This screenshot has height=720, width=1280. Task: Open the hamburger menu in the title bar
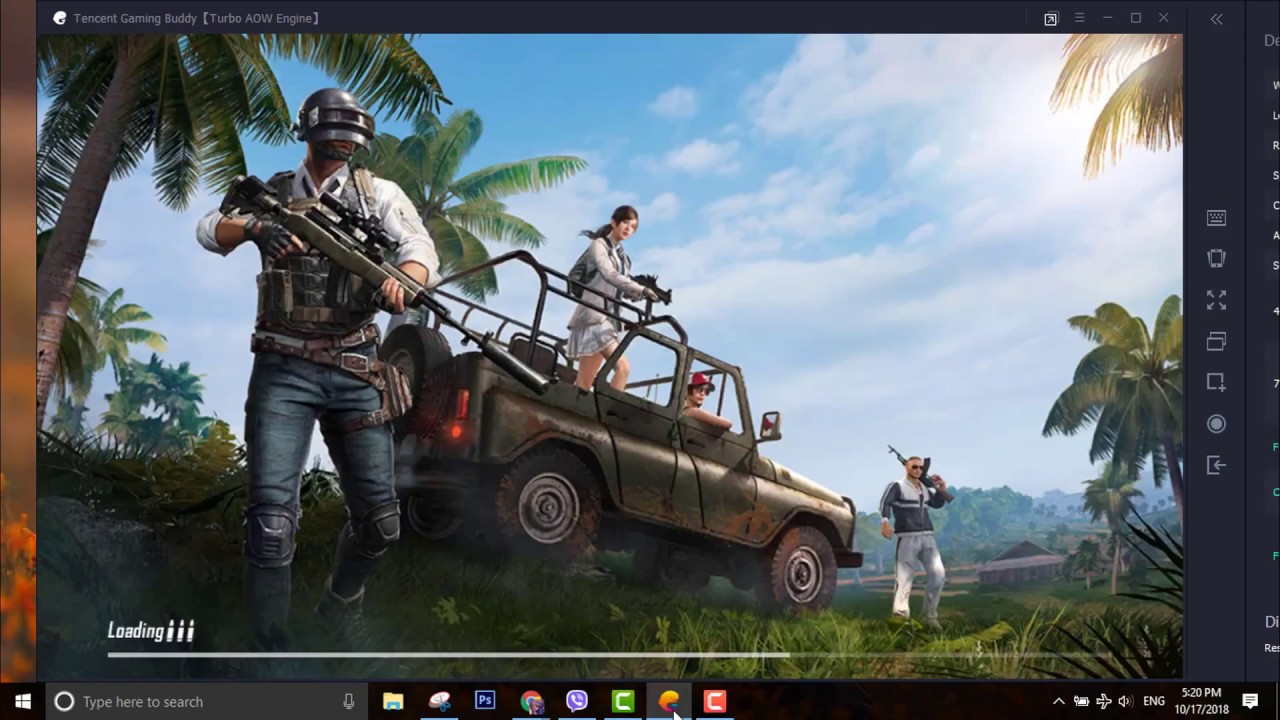pyautogui.click(x=1079, y=18)
